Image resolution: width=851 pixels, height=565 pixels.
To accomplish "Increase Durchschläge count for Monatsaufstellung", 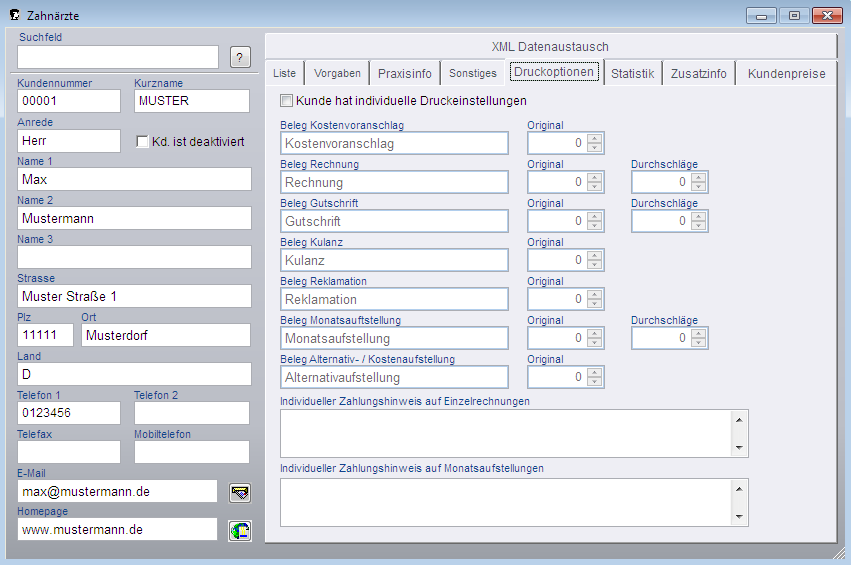I will coord(699,334).
